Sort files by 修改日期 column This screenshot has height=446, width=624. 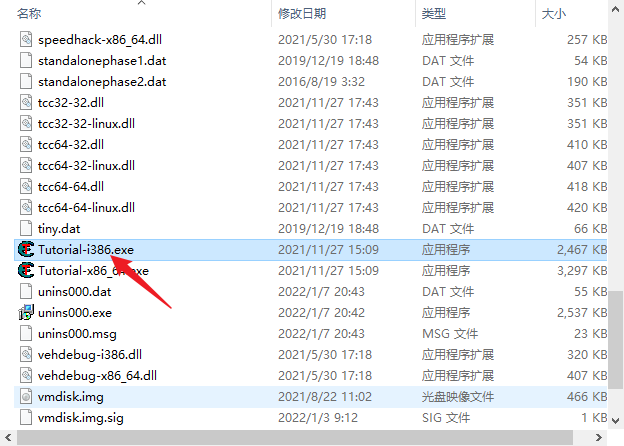tap(302, 14)
